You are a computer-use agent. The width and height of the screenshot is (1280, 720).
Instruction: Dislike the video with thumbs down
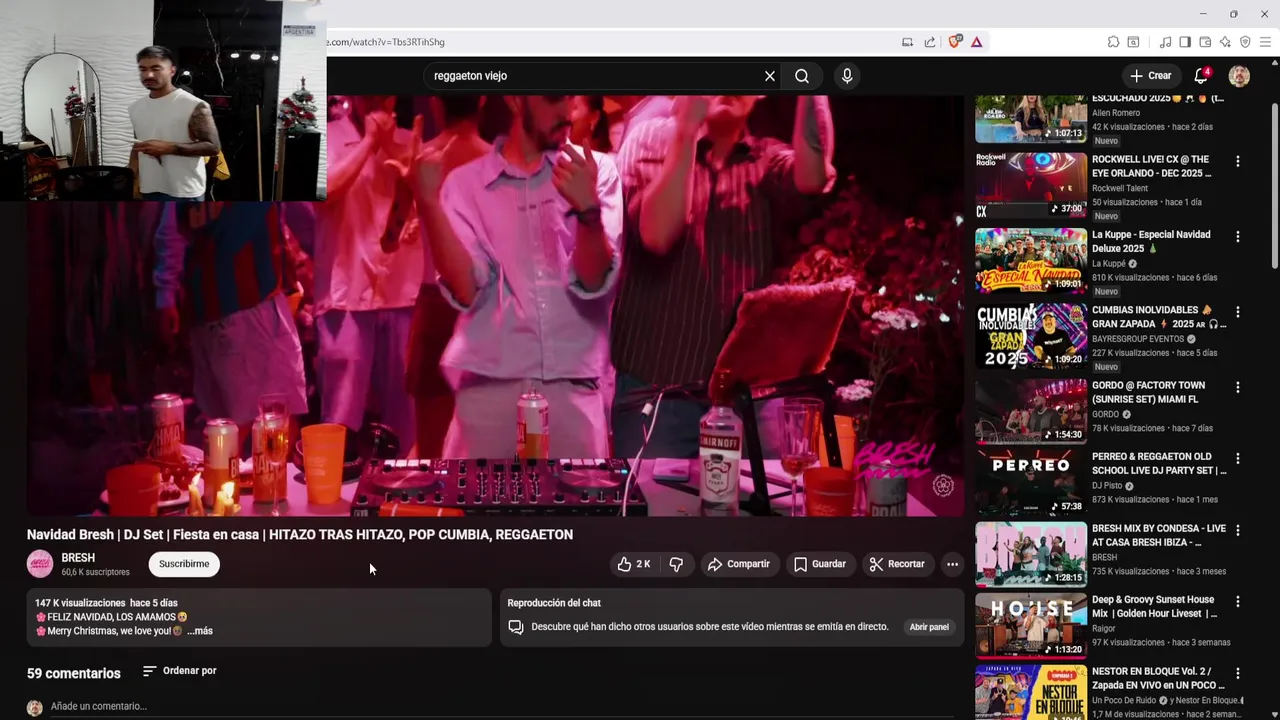(676, 564)
